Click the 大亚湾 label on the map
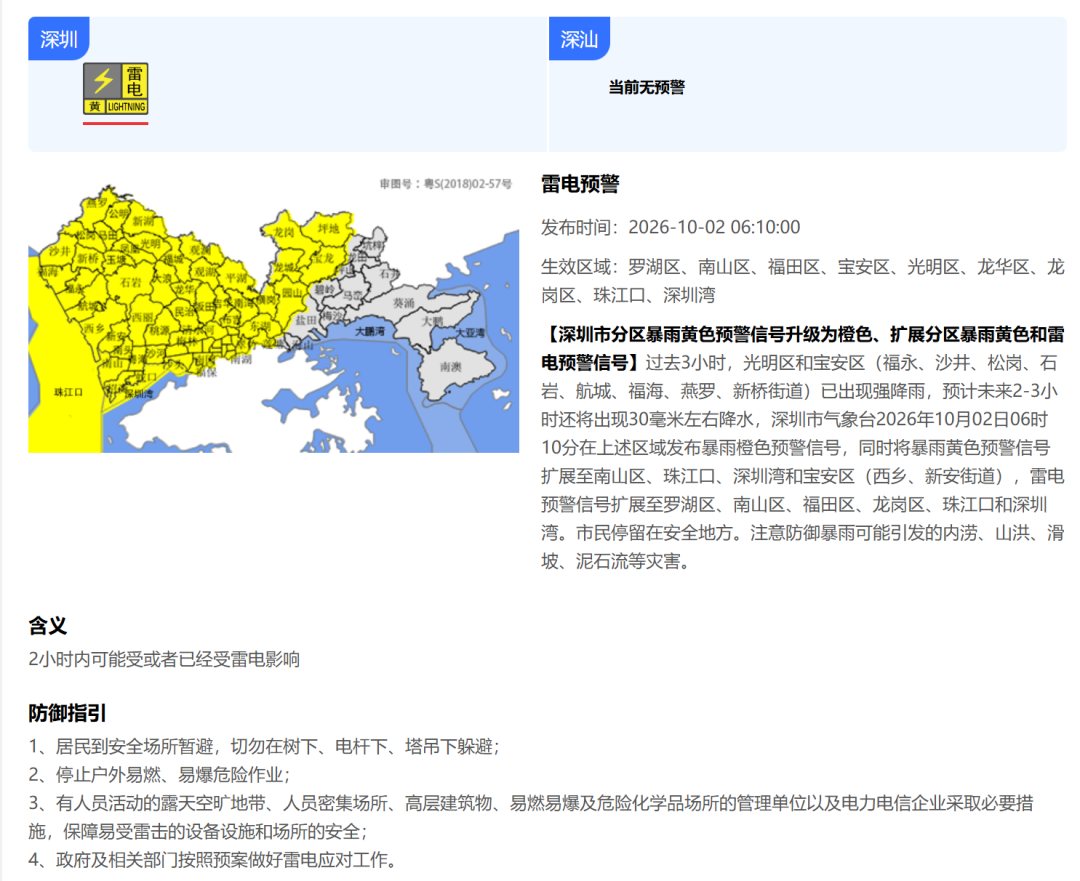 [470, 332]
